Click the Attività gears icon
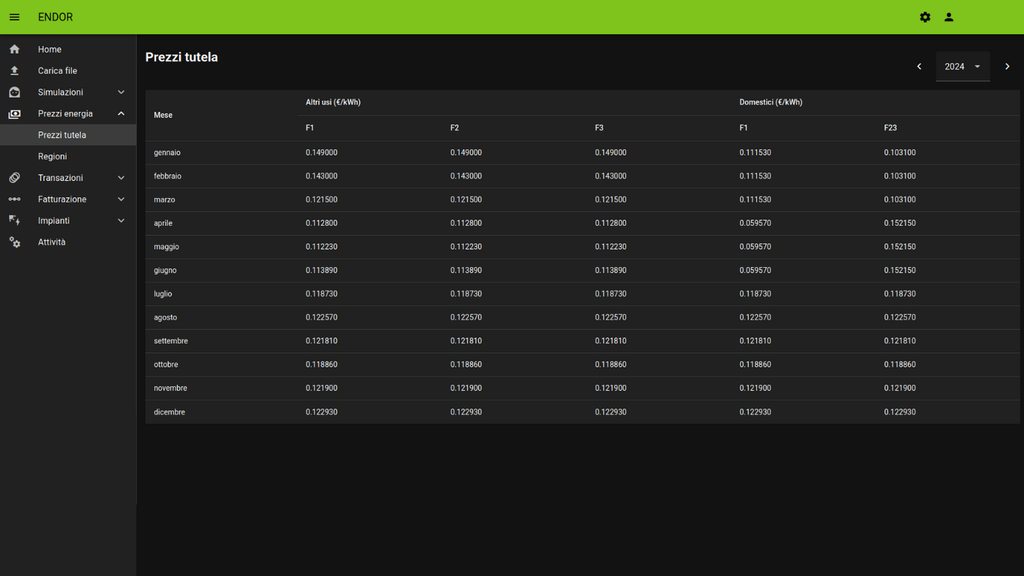This screenshot has height=576, width=1024. click(x=14, y=242)
